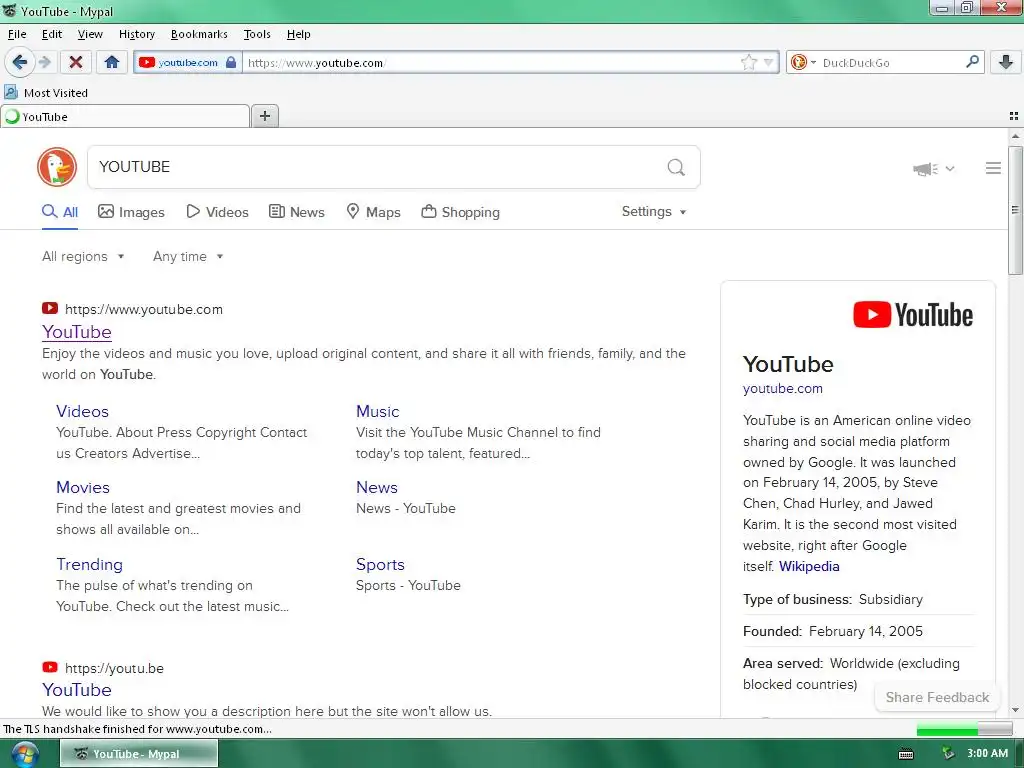The width and height of the screenshot is (1024, 768).
Task: Click the magnifier in browser search box
Action: [972, 62]
